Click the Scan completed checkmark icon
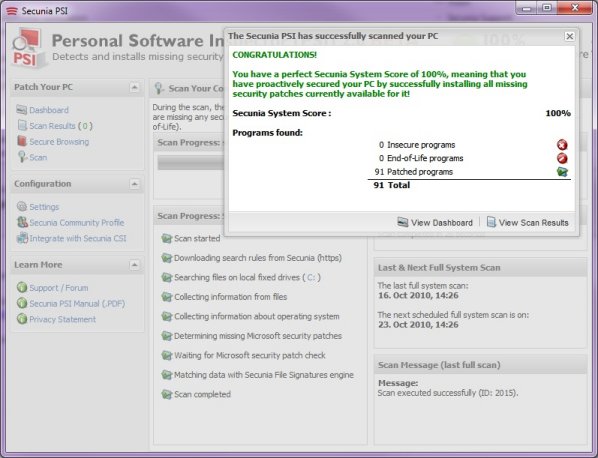Image resolution: width=598 pixels, height=458 pixels. 167,394
